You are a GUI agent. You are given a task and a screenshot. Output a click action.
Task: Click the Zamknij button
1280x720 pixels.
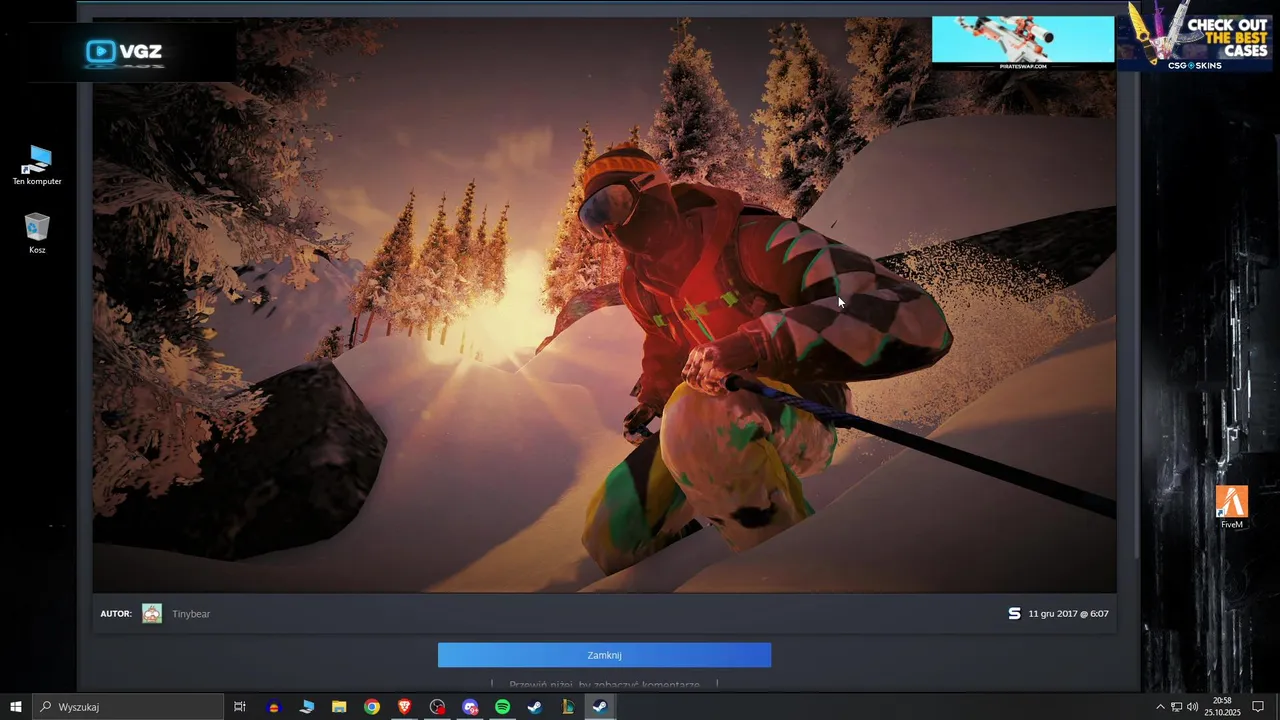point(604,655)
